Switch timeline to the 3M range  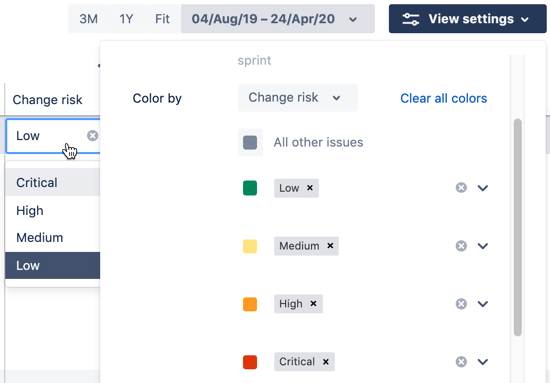point(88,19)
